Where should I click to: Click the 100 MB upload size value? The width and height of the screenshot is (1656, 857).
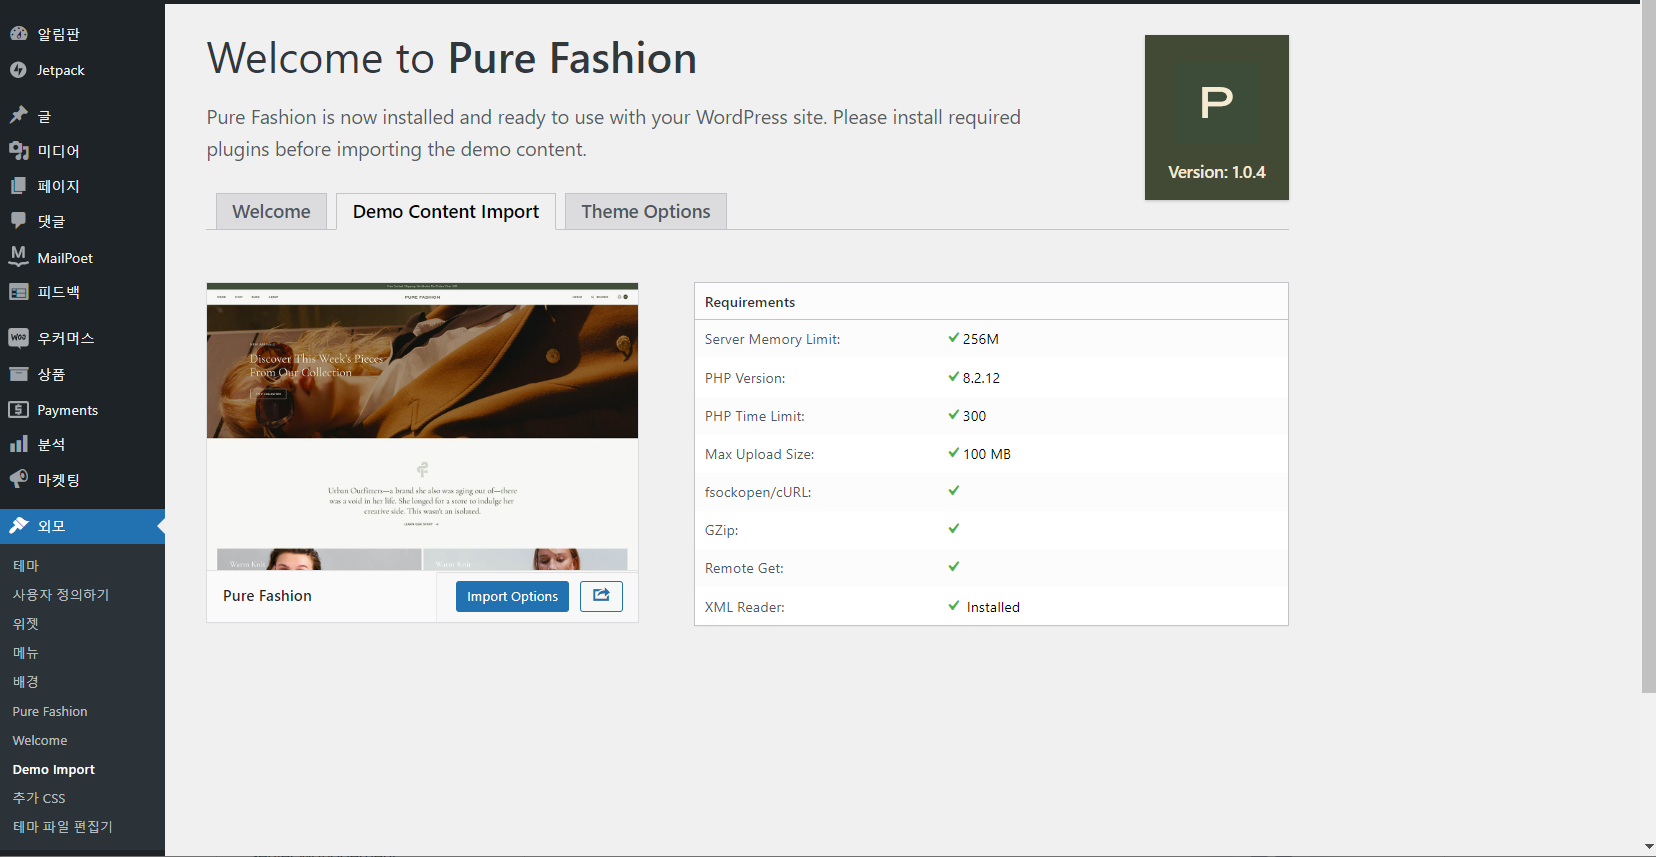(x=987, y=454)
